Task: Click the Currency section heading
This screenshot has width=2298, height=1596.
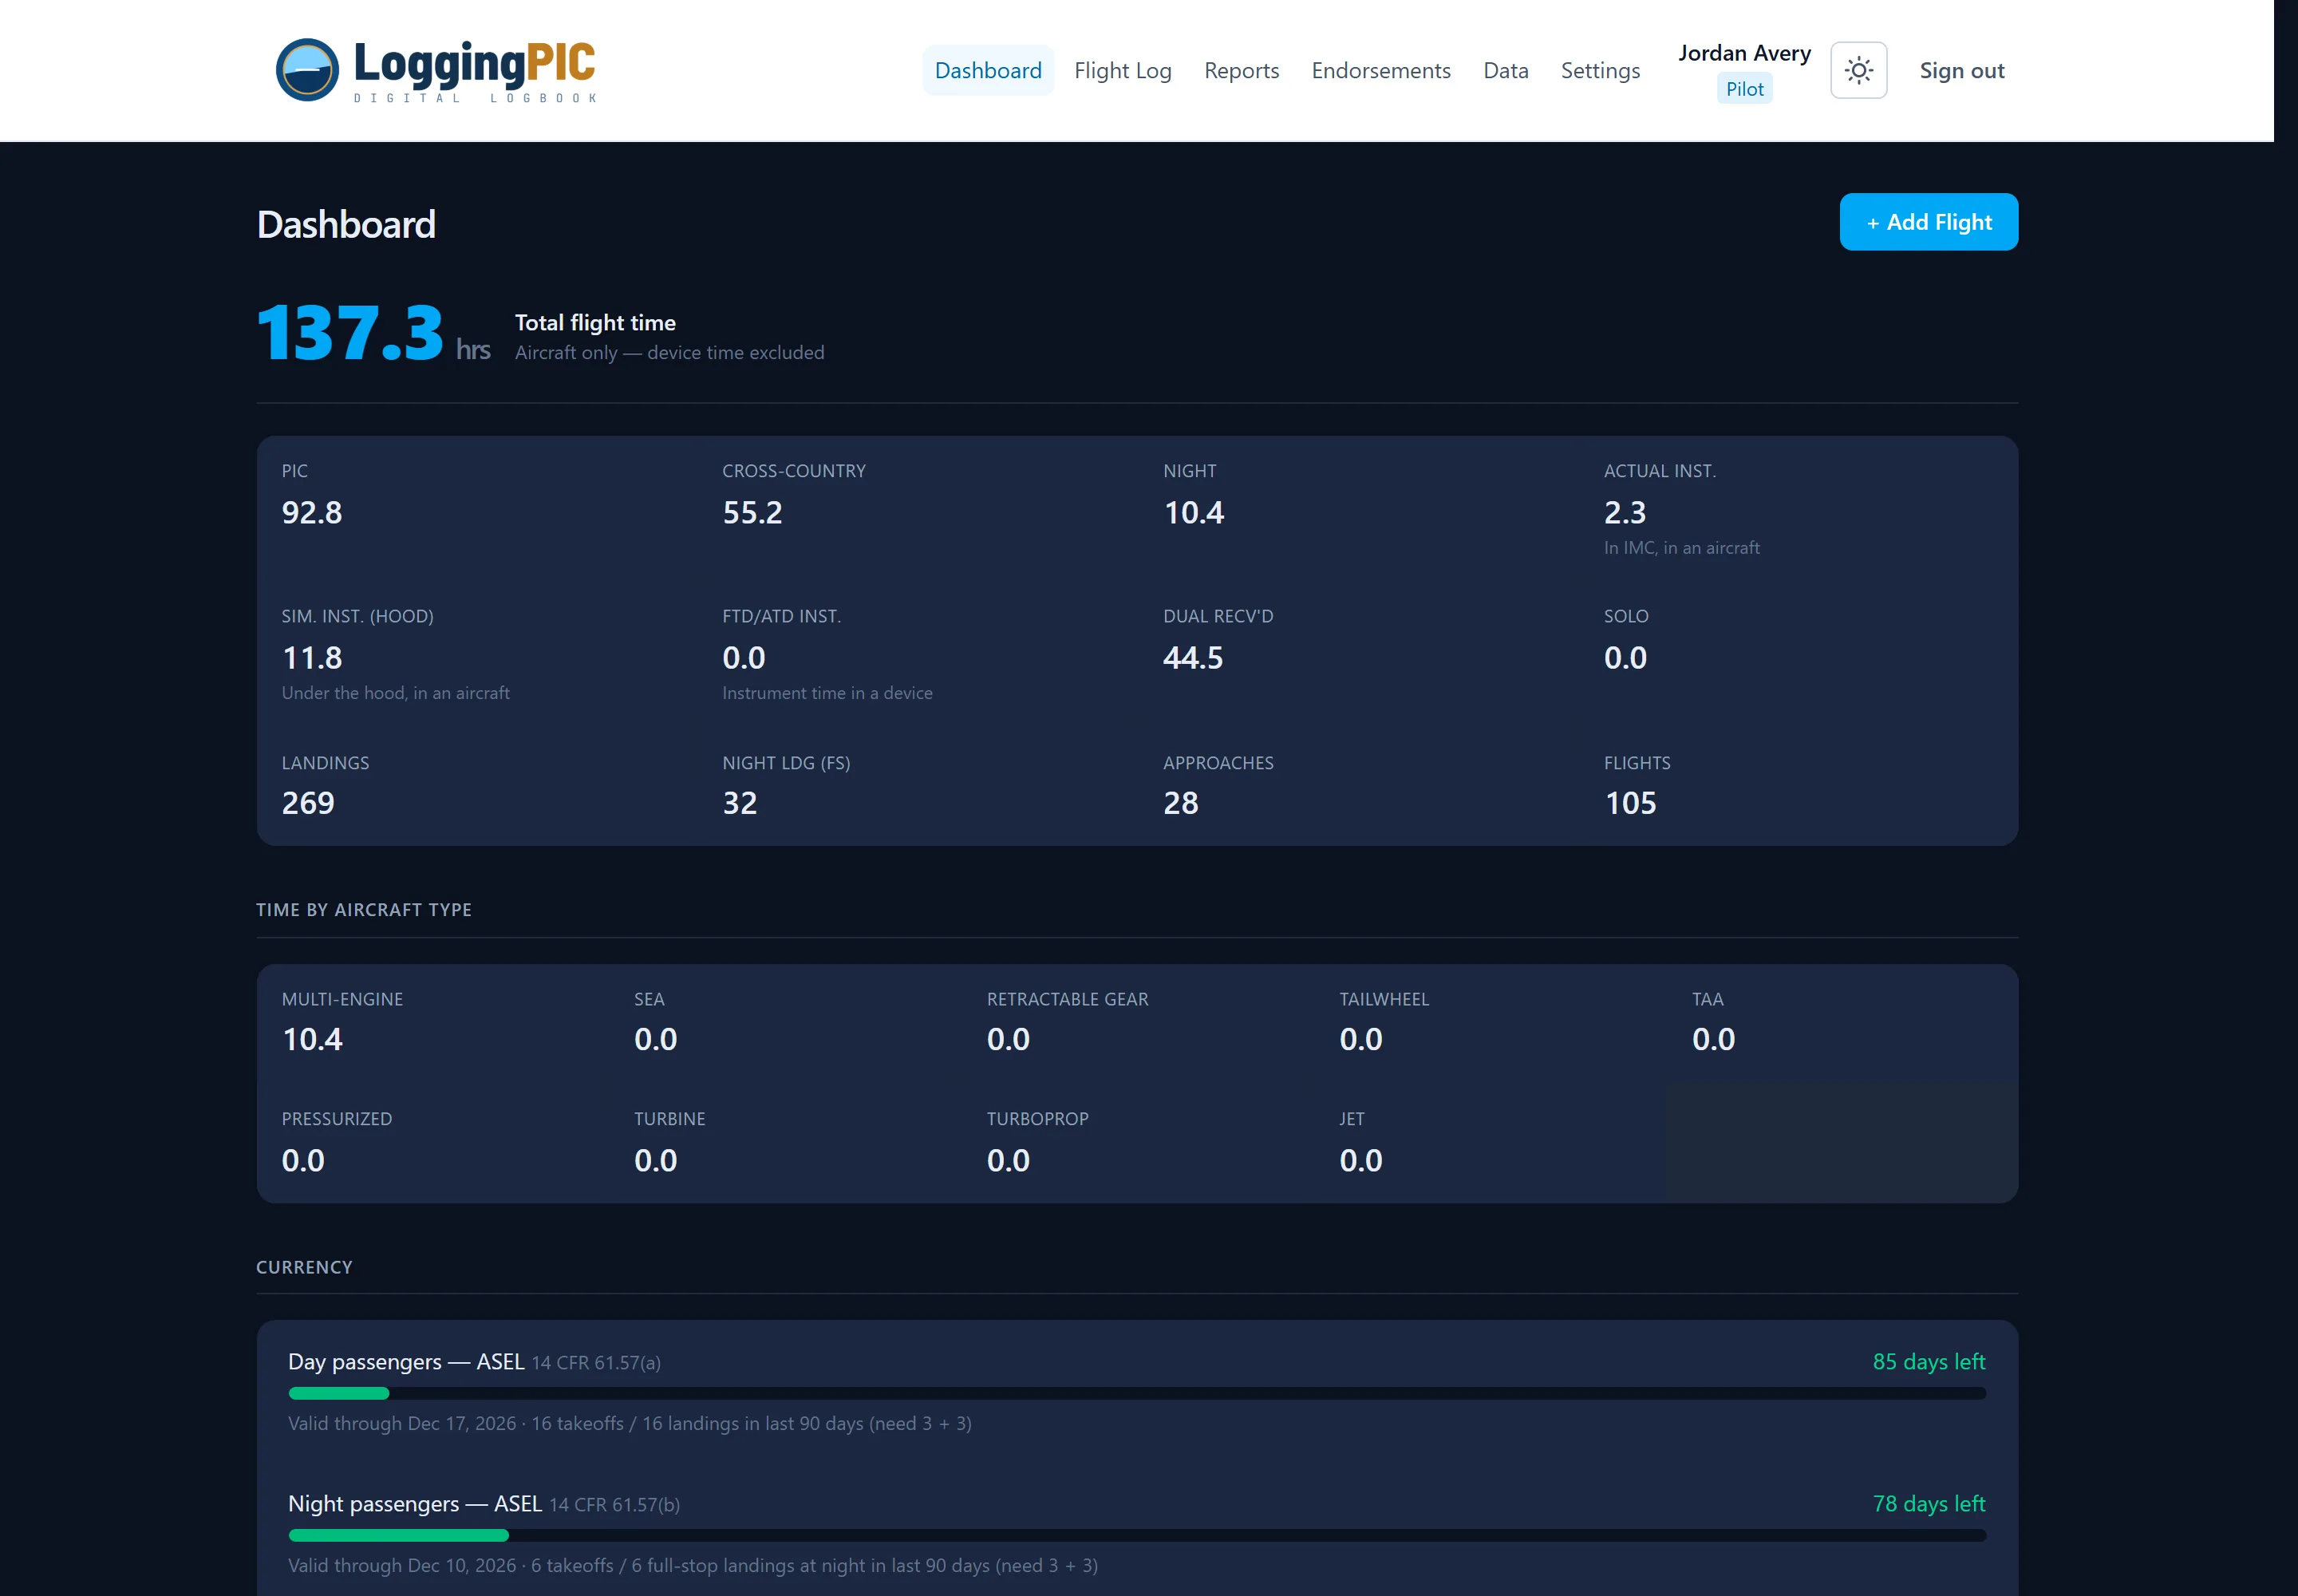Action: (x=304, y=1268)
